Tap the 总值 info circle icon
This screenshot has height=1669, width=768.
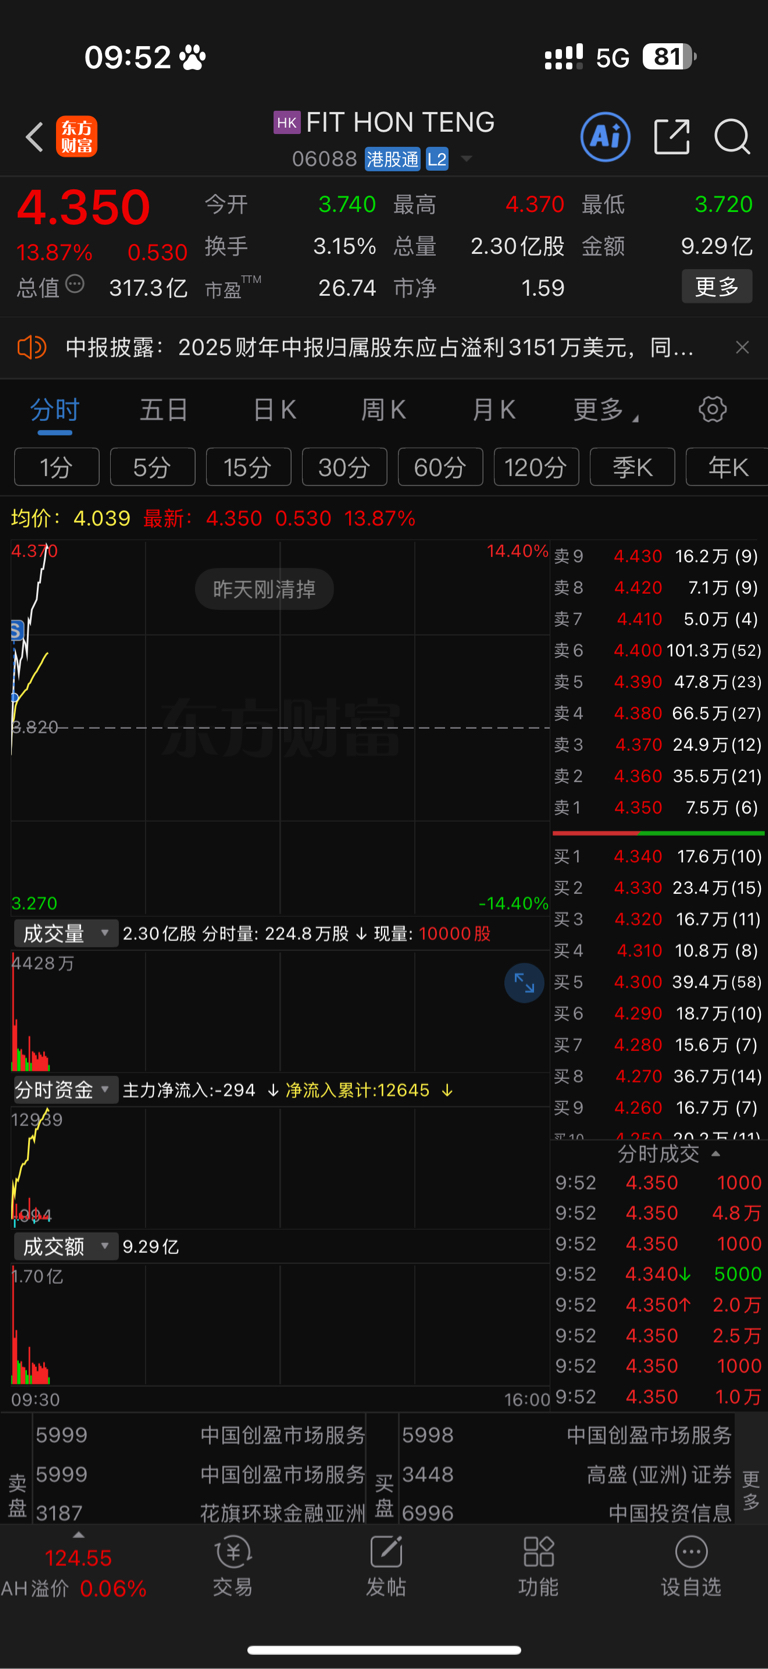click(x=75, y=285)
